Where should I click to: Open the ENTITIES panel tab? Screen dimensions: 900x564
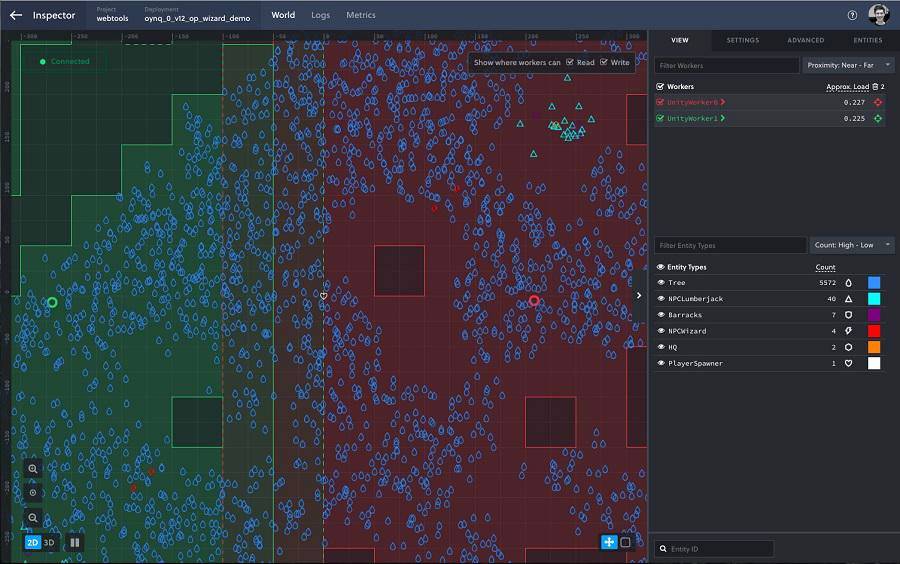click(868, 40)
